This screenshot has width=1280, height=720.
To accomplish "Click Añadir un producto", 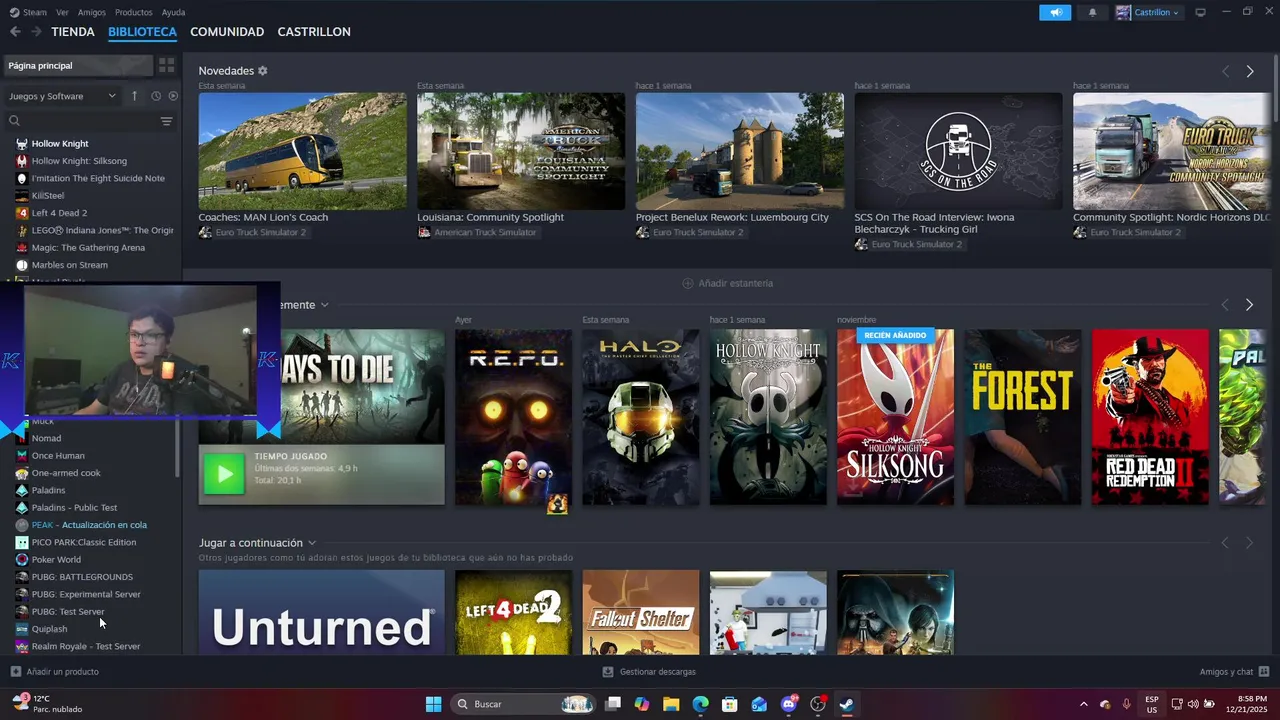I will (55, 672).
